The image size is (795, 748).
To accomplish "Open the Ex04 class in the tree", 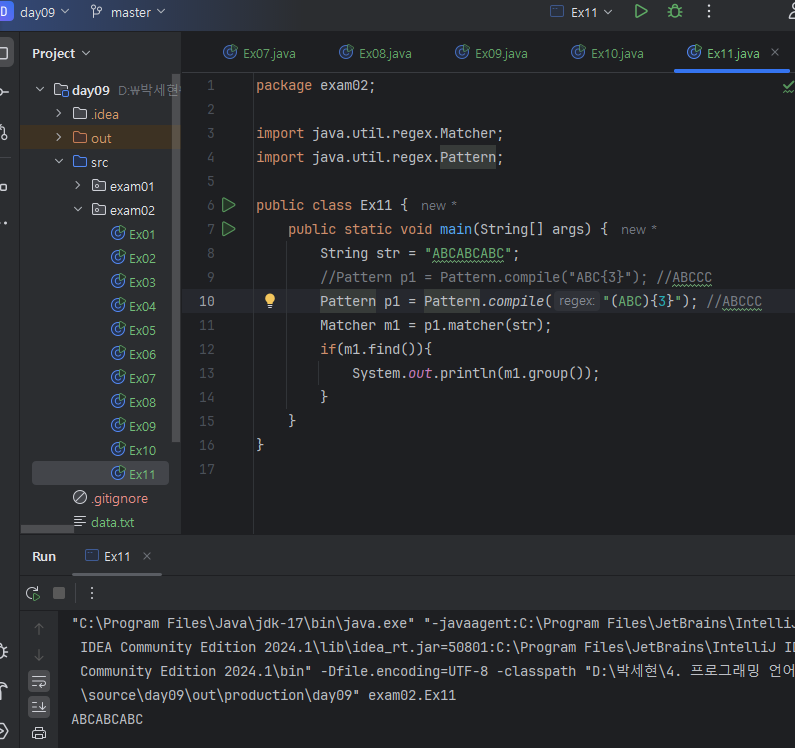I will (x=133, y=306).
